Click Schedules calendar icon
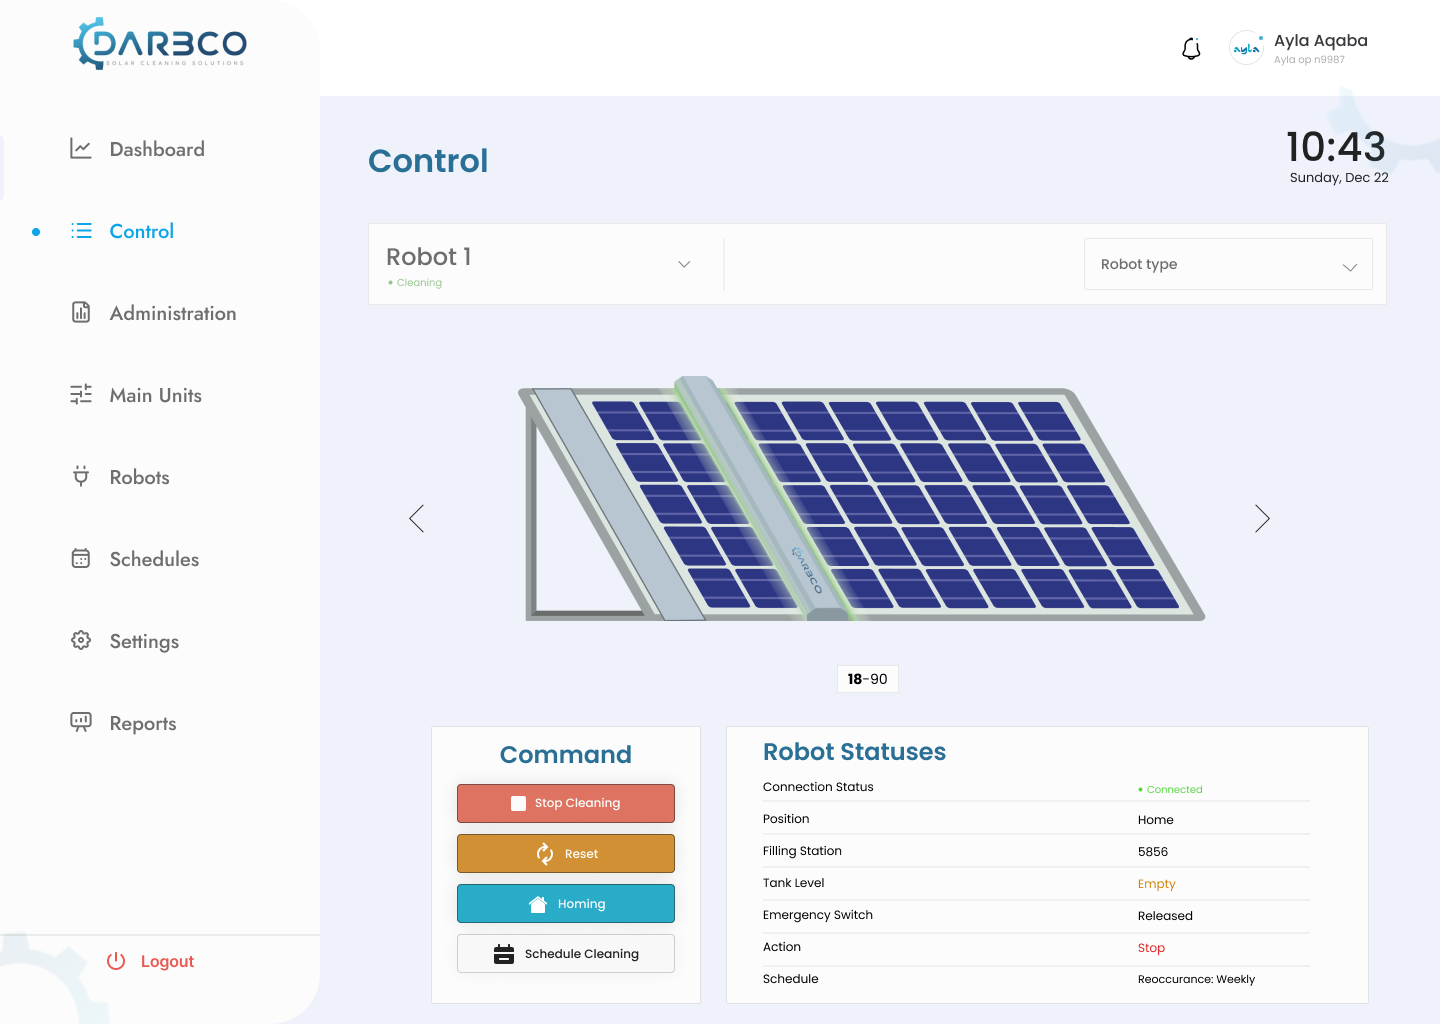 pyautogui.click(x=81, y=558)
